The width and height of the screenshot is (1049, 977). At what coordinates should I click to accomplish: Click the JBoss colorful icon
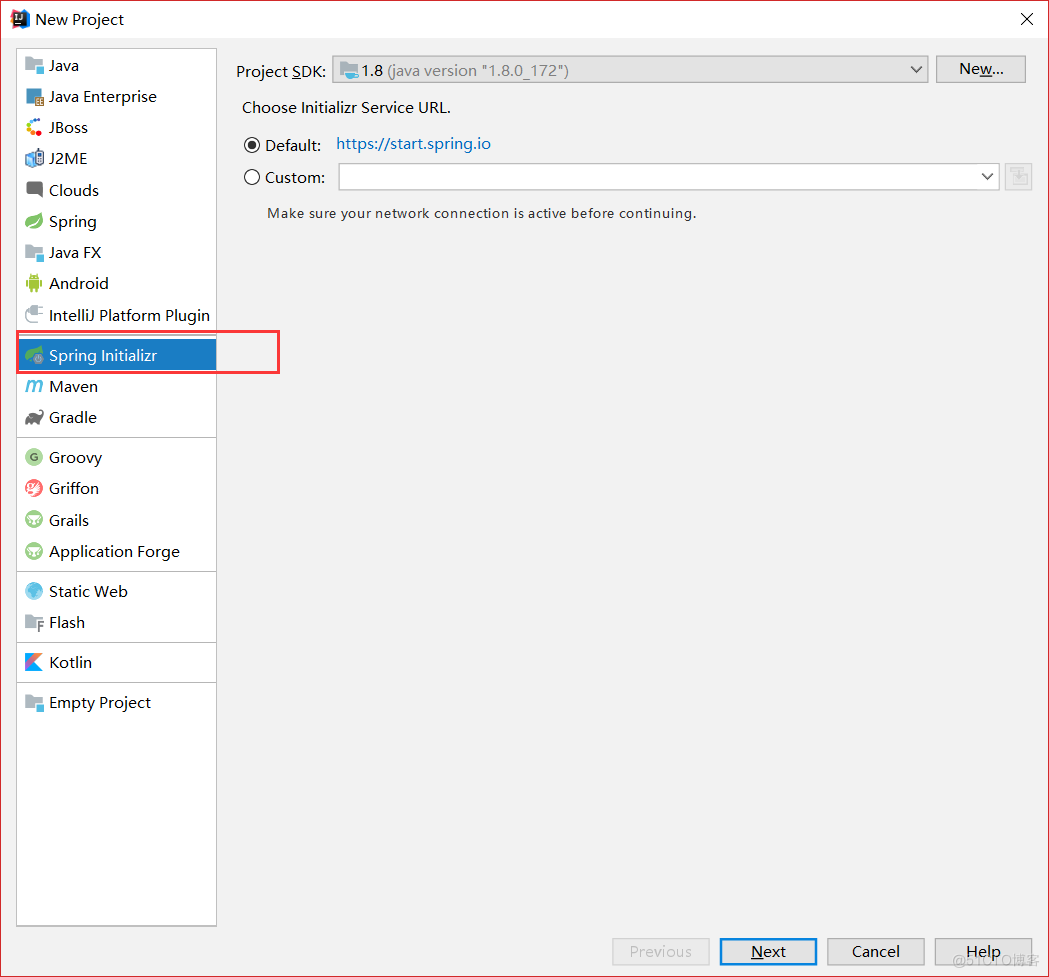[34, 127]
